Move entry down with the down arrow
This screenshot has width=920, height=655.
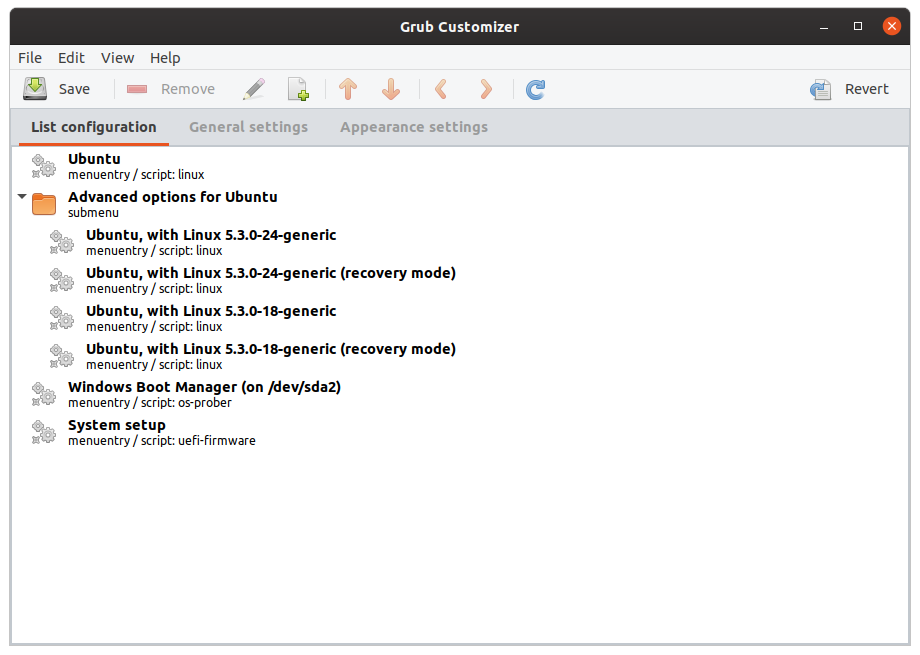click(391, 89)
